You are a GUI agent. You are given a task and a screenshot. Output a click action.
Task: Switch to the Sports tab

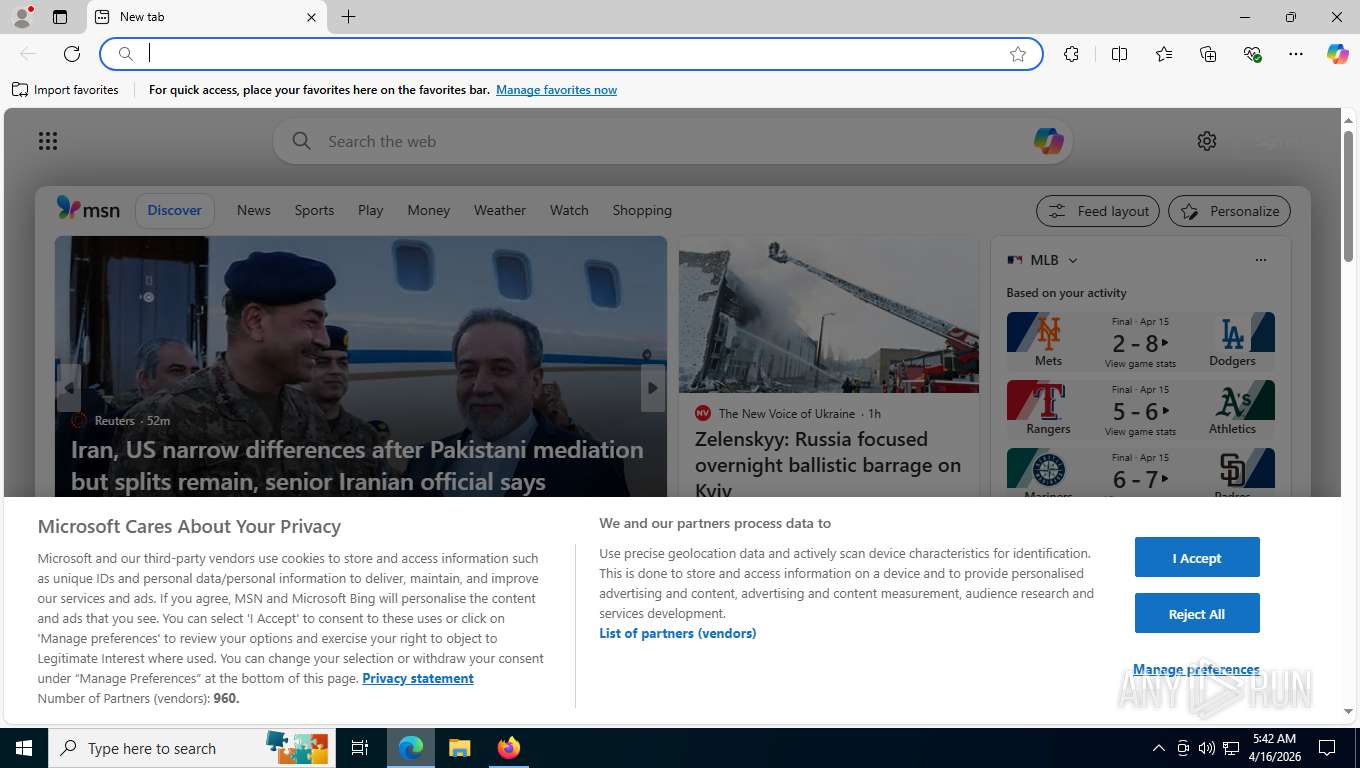click(x=314, y=210)
